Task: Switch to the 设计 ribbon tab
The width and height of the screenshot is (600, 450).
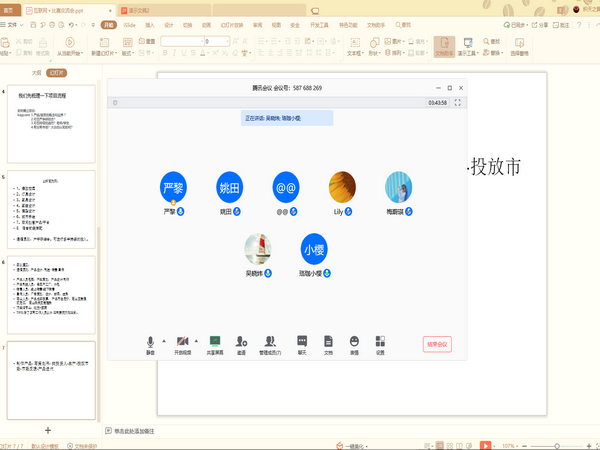Action: tap(169, 25)
